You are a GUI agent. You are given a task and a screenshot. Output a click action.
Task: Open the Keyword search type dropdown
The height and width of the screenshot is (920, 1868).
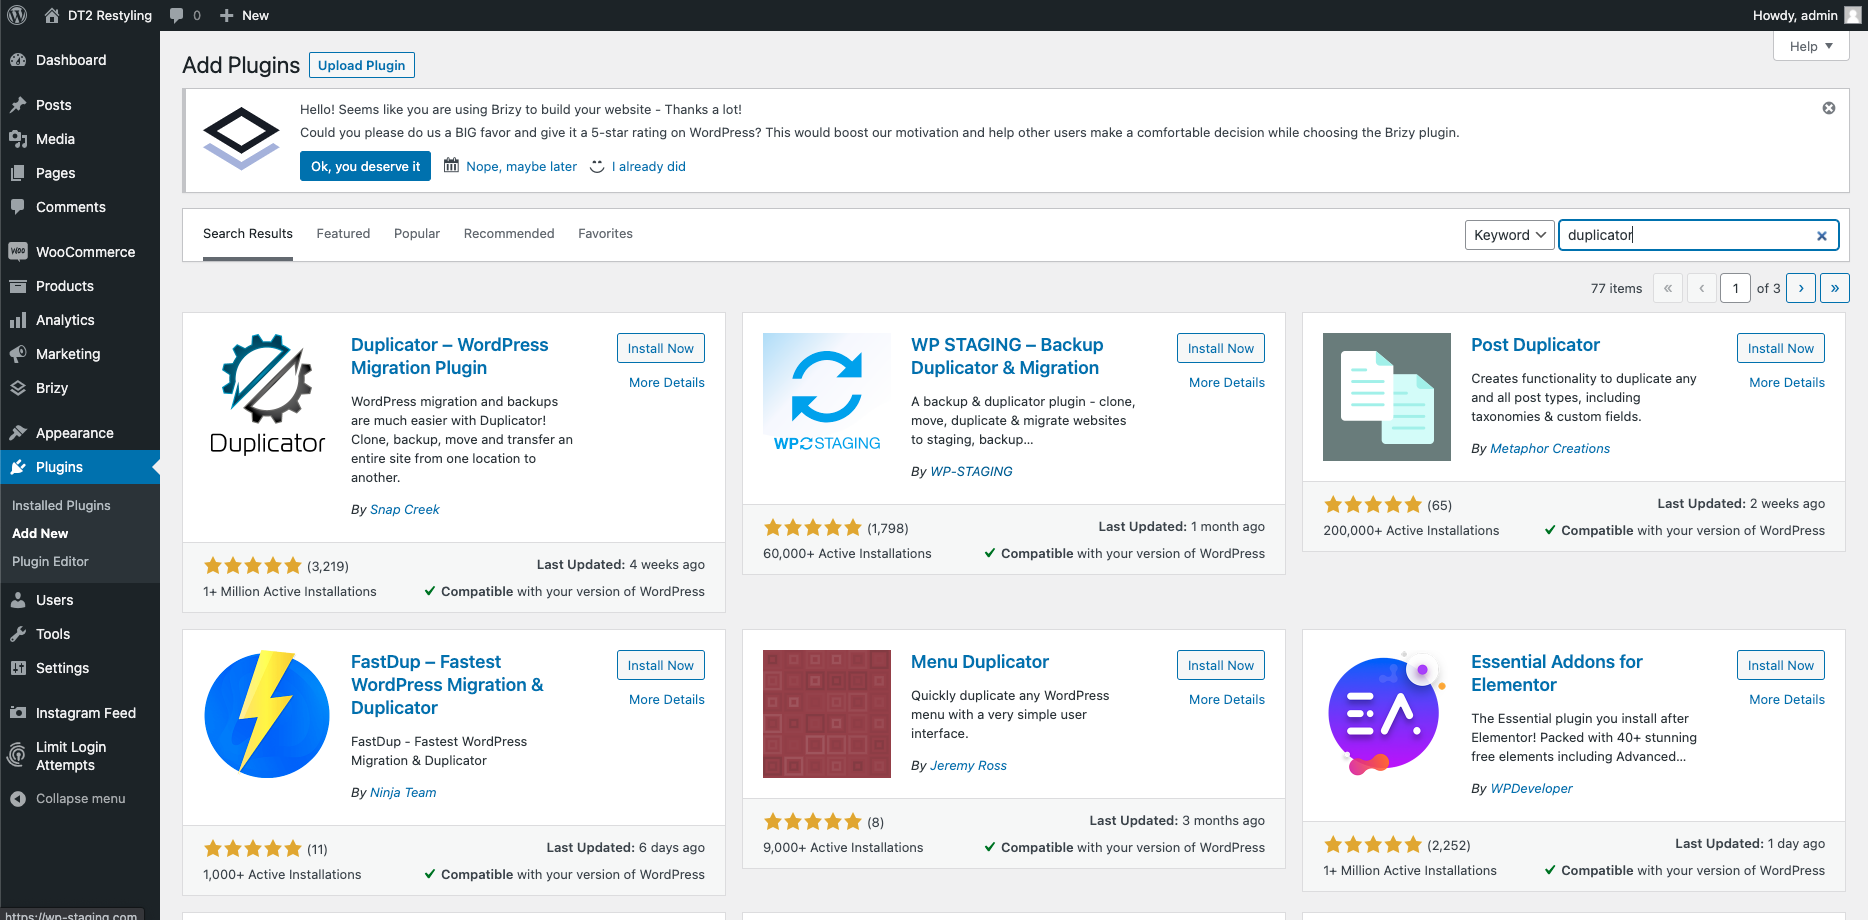pos(1509,235)
